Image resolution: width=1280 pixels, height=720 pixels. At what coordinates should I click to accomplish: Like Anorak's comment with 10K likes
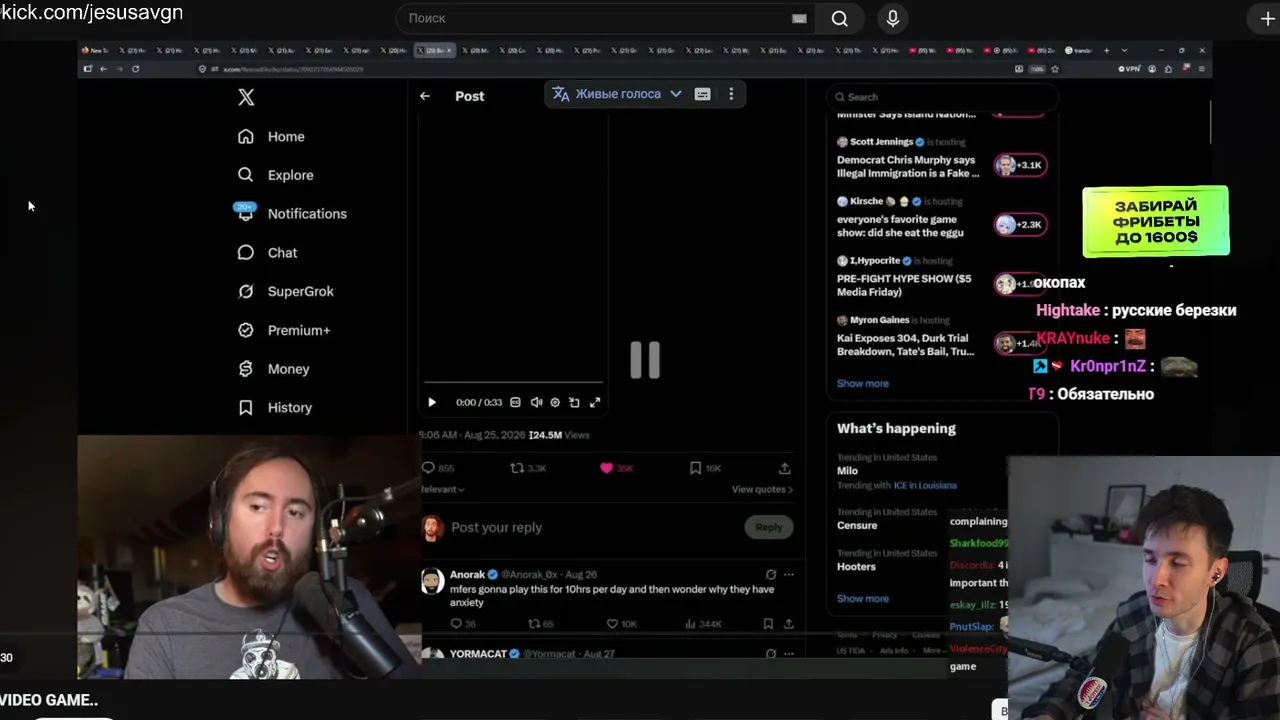pyautogui.click(x=622, y=624)
